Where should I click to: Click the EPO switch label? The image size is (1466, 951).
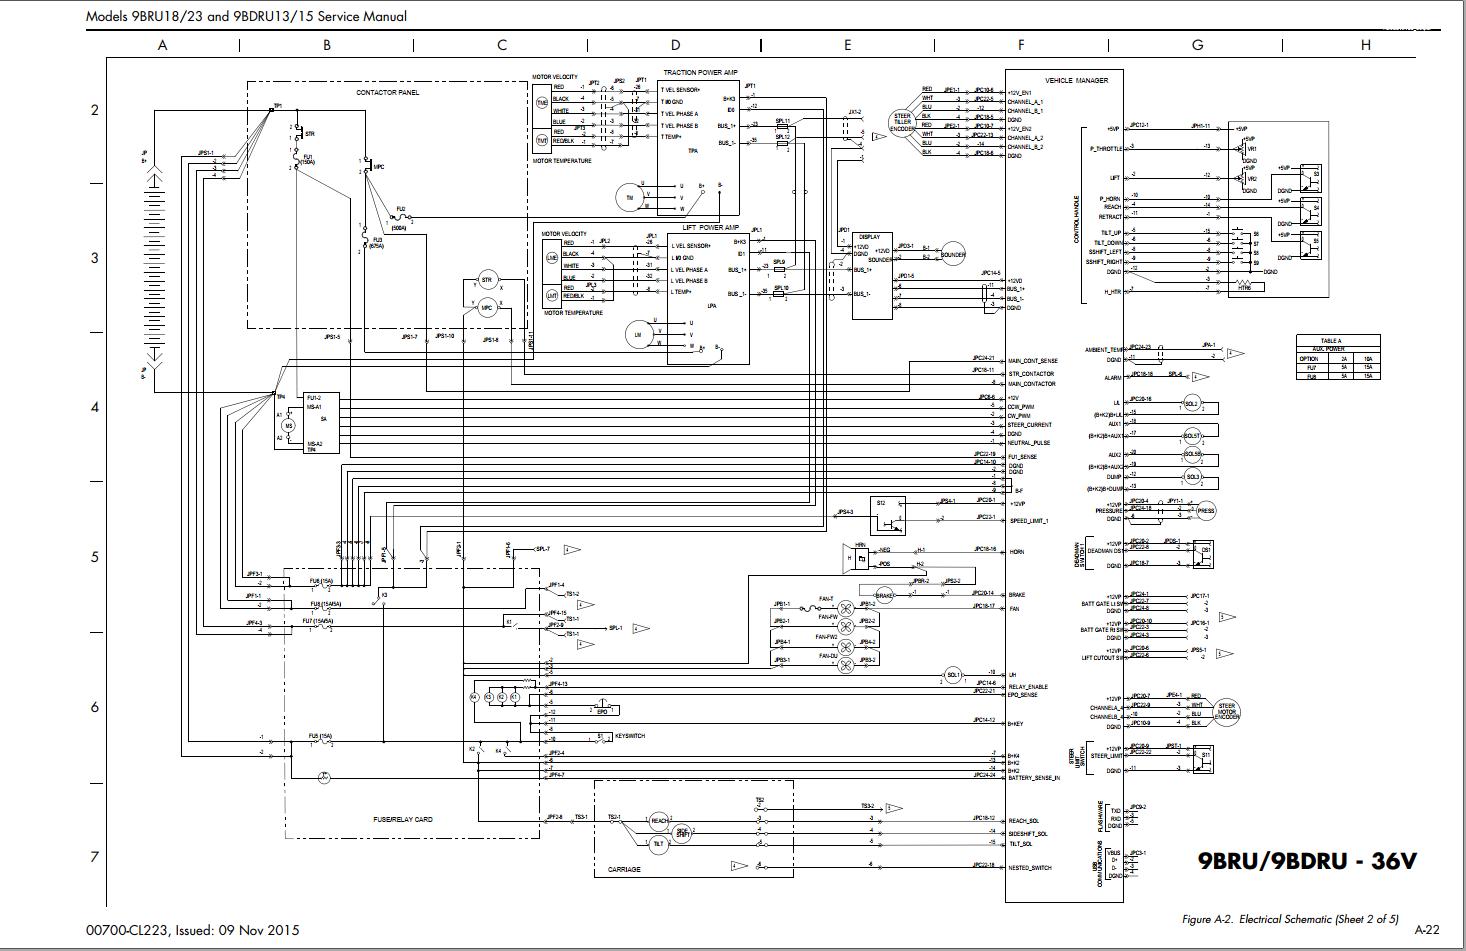[x=602, y=712]
